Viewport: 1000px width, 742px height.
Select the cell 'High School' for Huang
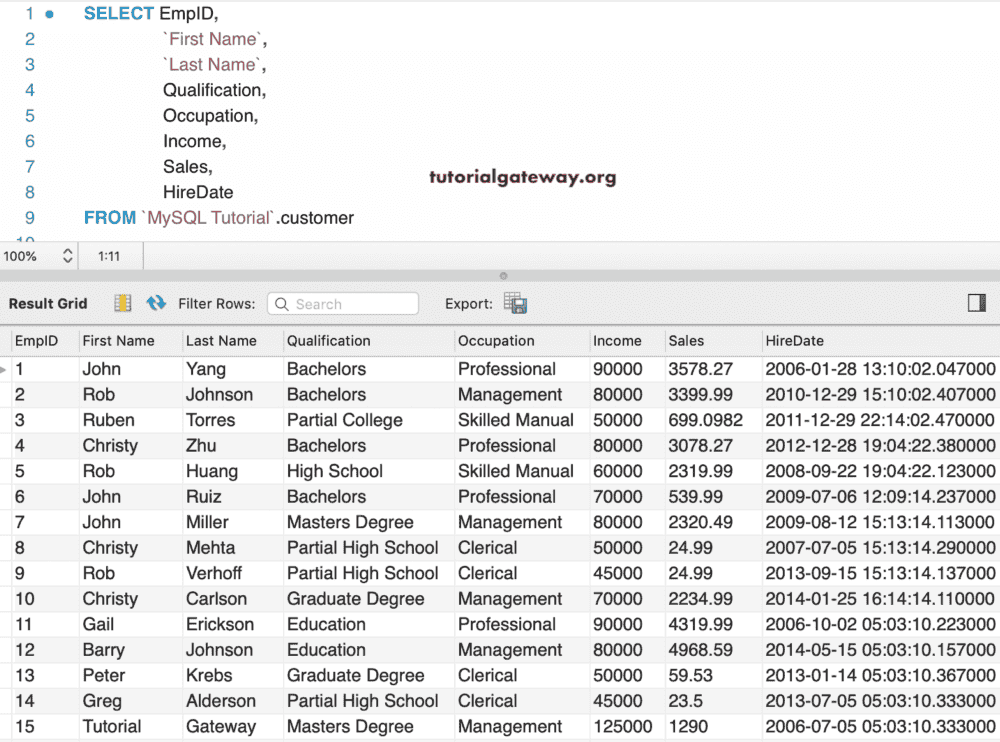(335, 471)
